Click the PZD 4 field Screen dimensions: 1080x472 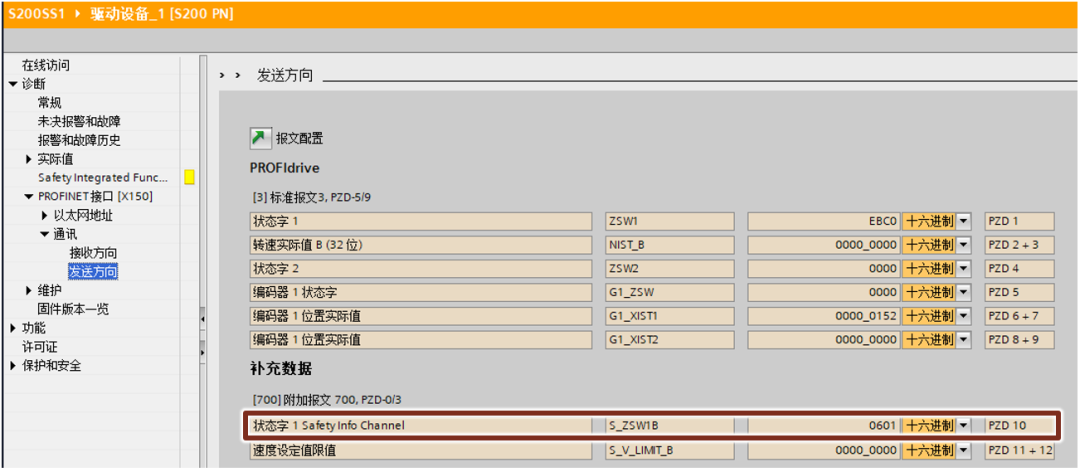tap(1019, 268)
